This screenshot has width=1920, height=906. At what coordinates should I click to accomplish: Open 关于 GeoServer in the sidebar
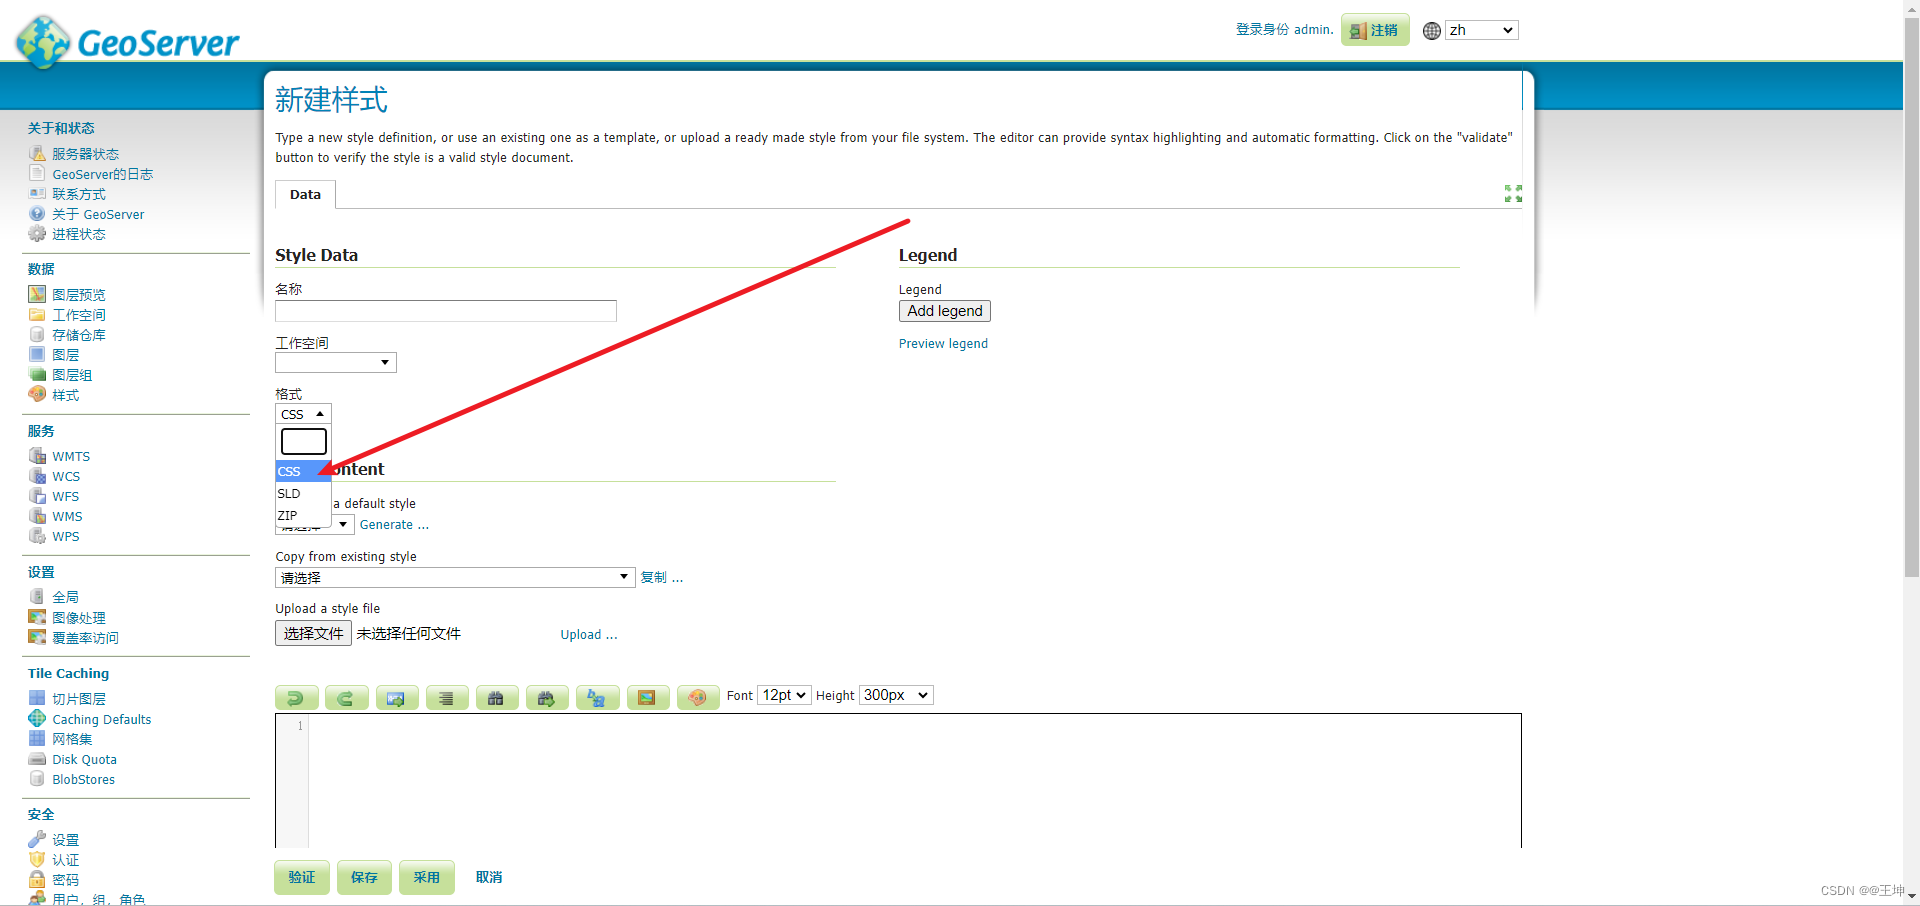pos(98,214)
